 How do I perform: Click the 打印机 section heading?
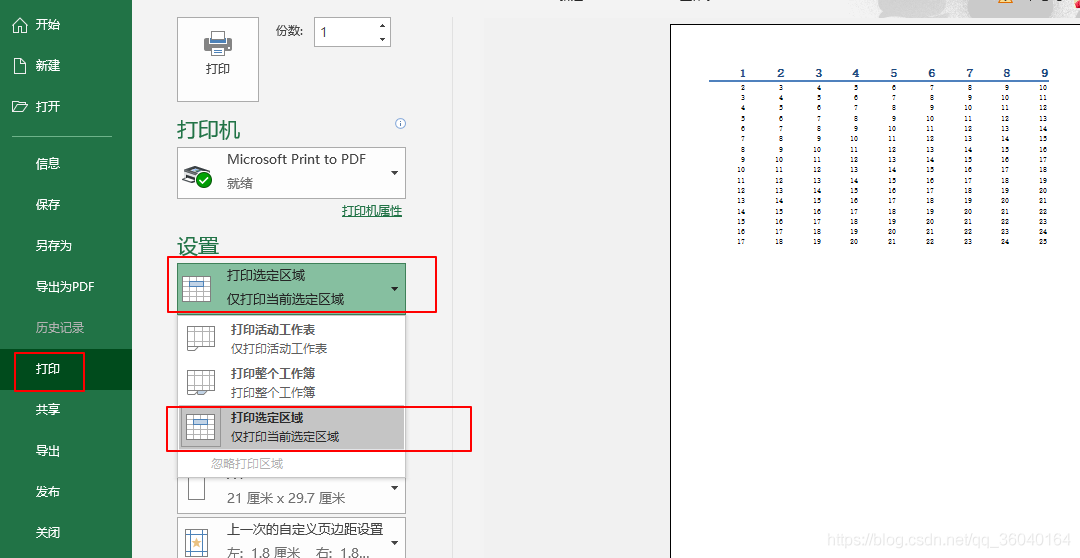[209, 130]
